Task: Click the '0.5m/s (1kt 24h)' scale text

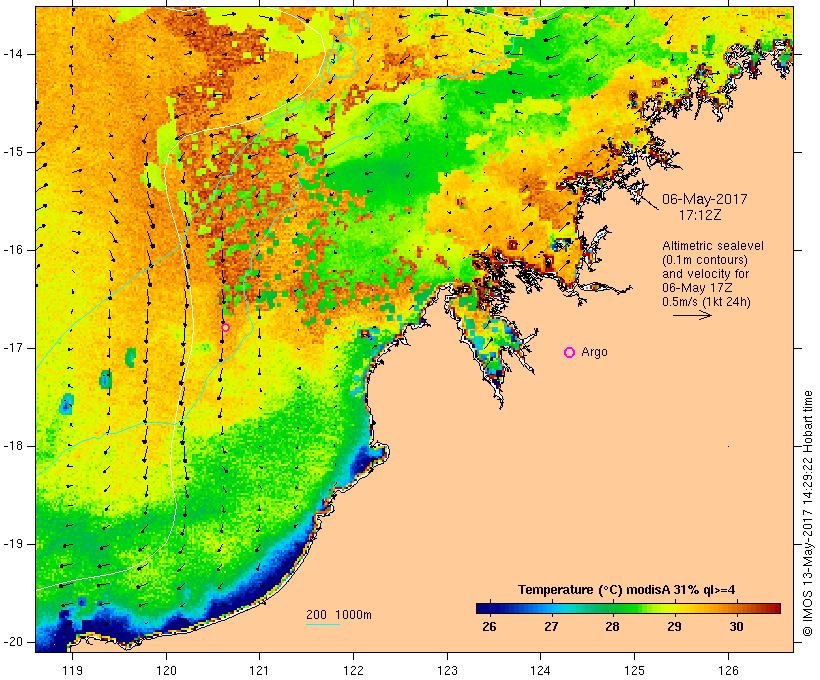Action: tap(706, 302)
